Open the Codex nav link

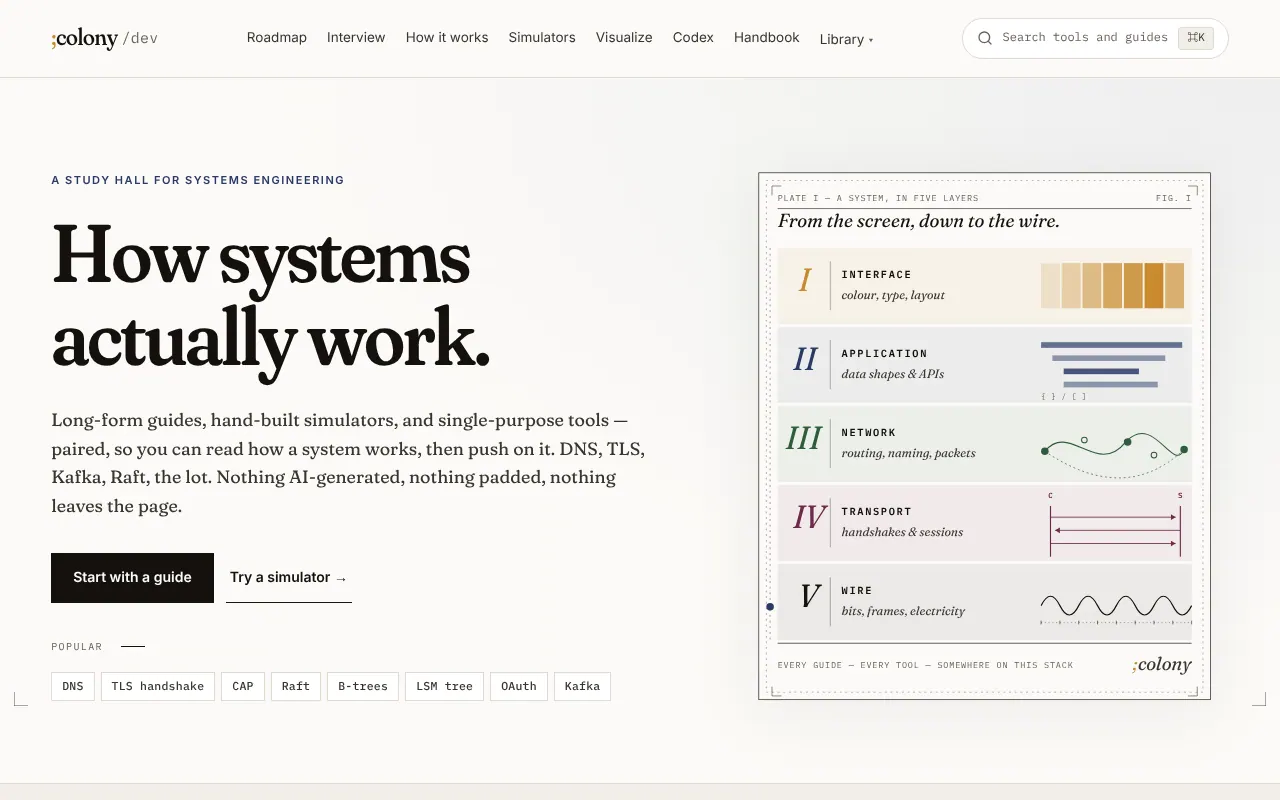[x=693, y=38]
